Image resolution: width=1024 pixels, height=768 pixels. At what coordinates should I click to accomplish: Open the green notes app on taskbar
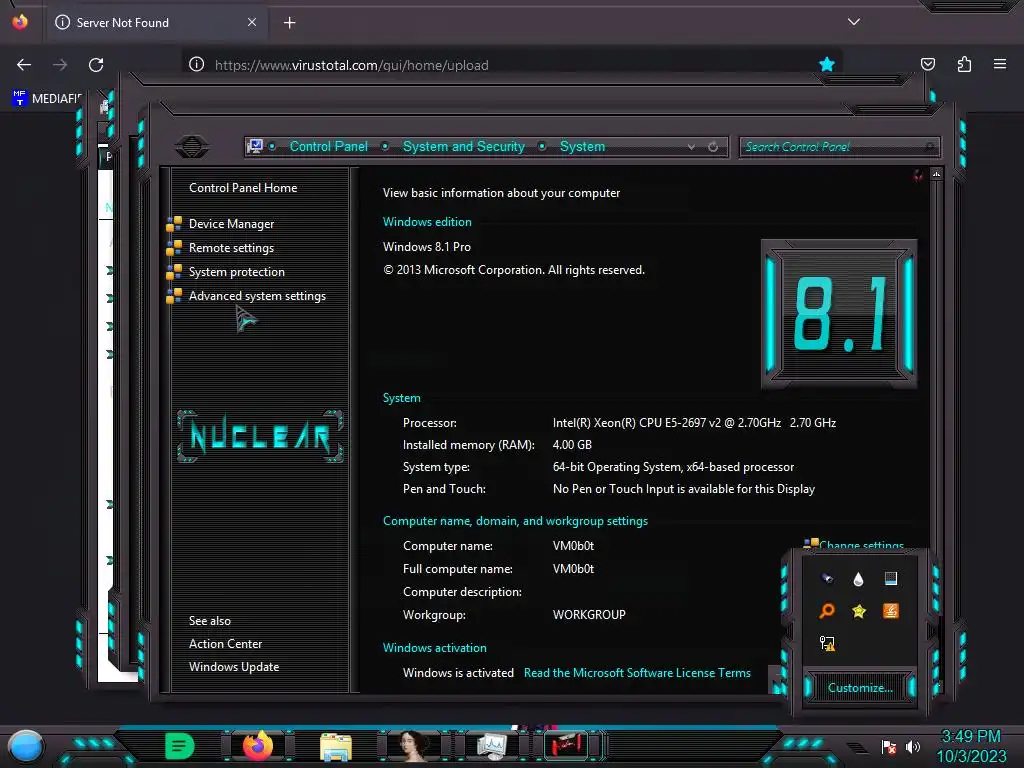[180, 746]
